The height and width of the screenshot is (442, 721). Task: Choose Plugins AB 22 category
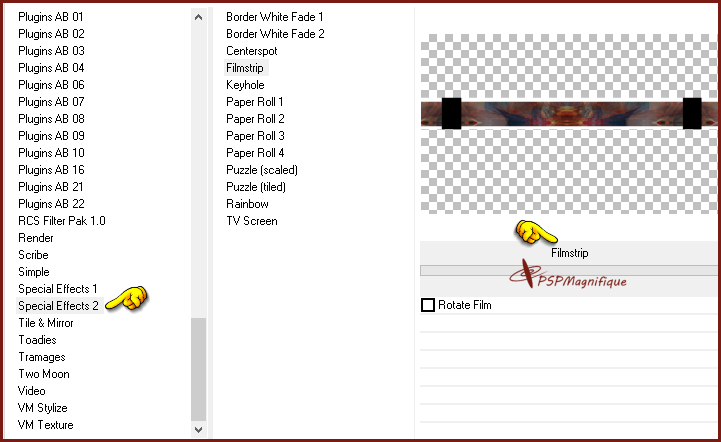(51, 204)
